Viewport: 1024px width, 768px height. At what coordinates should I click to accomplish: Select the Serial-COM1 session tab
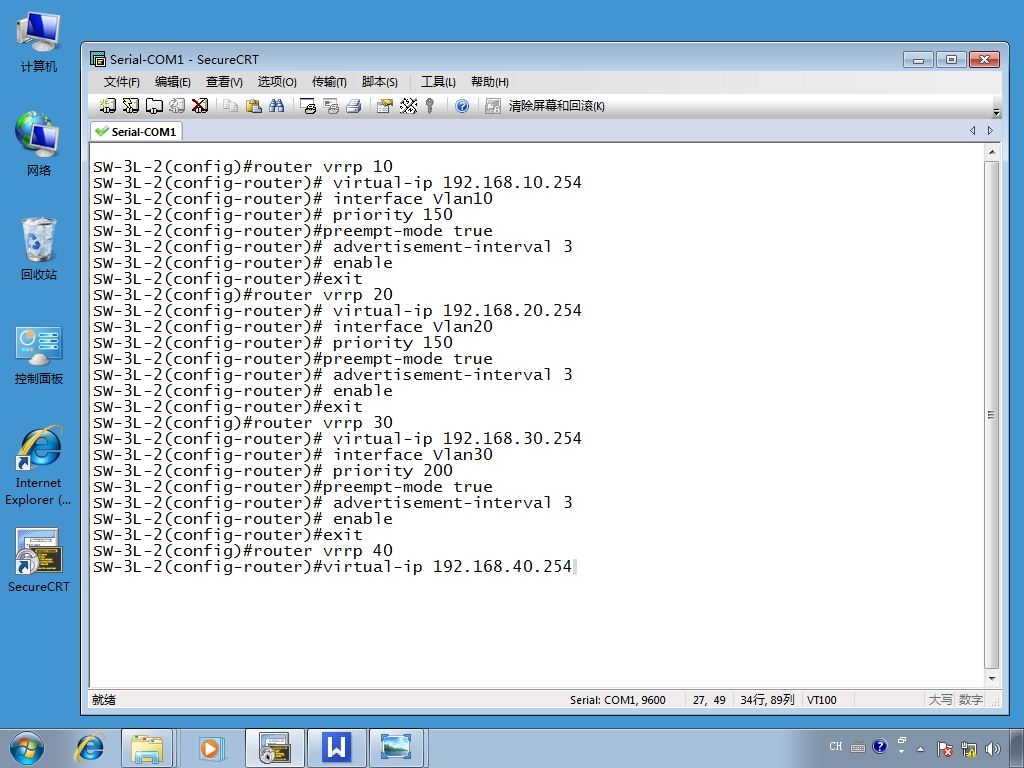tap(136, 131)
